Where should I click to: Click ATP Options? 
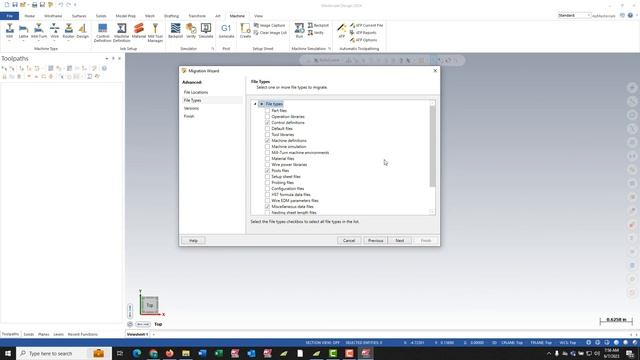click(363, 40)
